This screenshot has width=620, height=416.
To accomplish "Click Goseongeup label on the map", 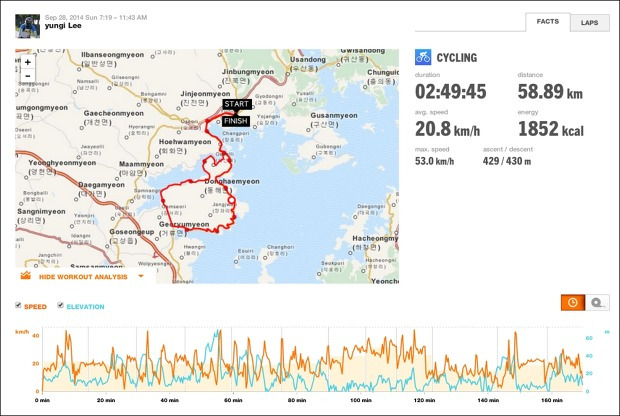I will 132,232.
